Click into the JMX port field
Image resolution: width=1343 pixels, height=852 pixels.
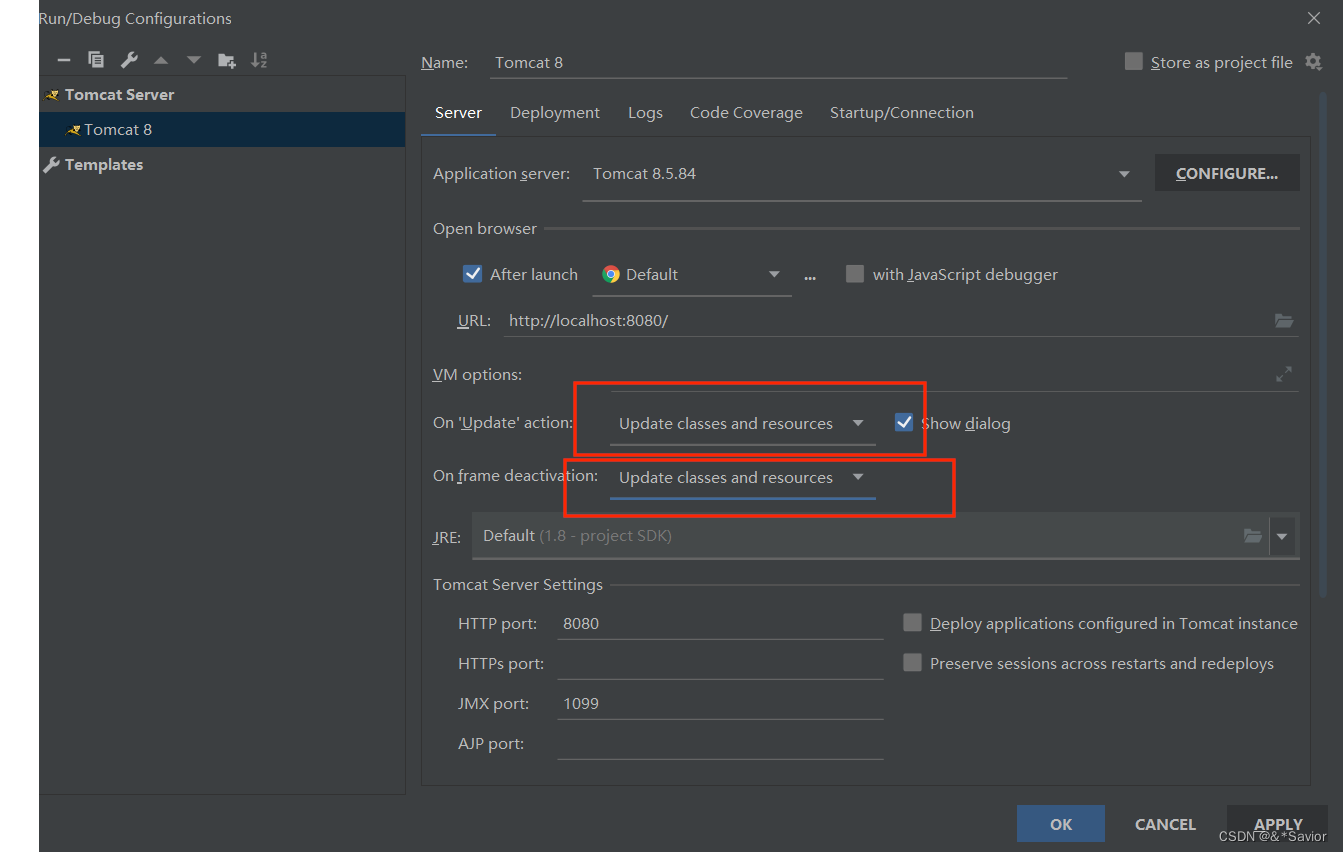720,703
